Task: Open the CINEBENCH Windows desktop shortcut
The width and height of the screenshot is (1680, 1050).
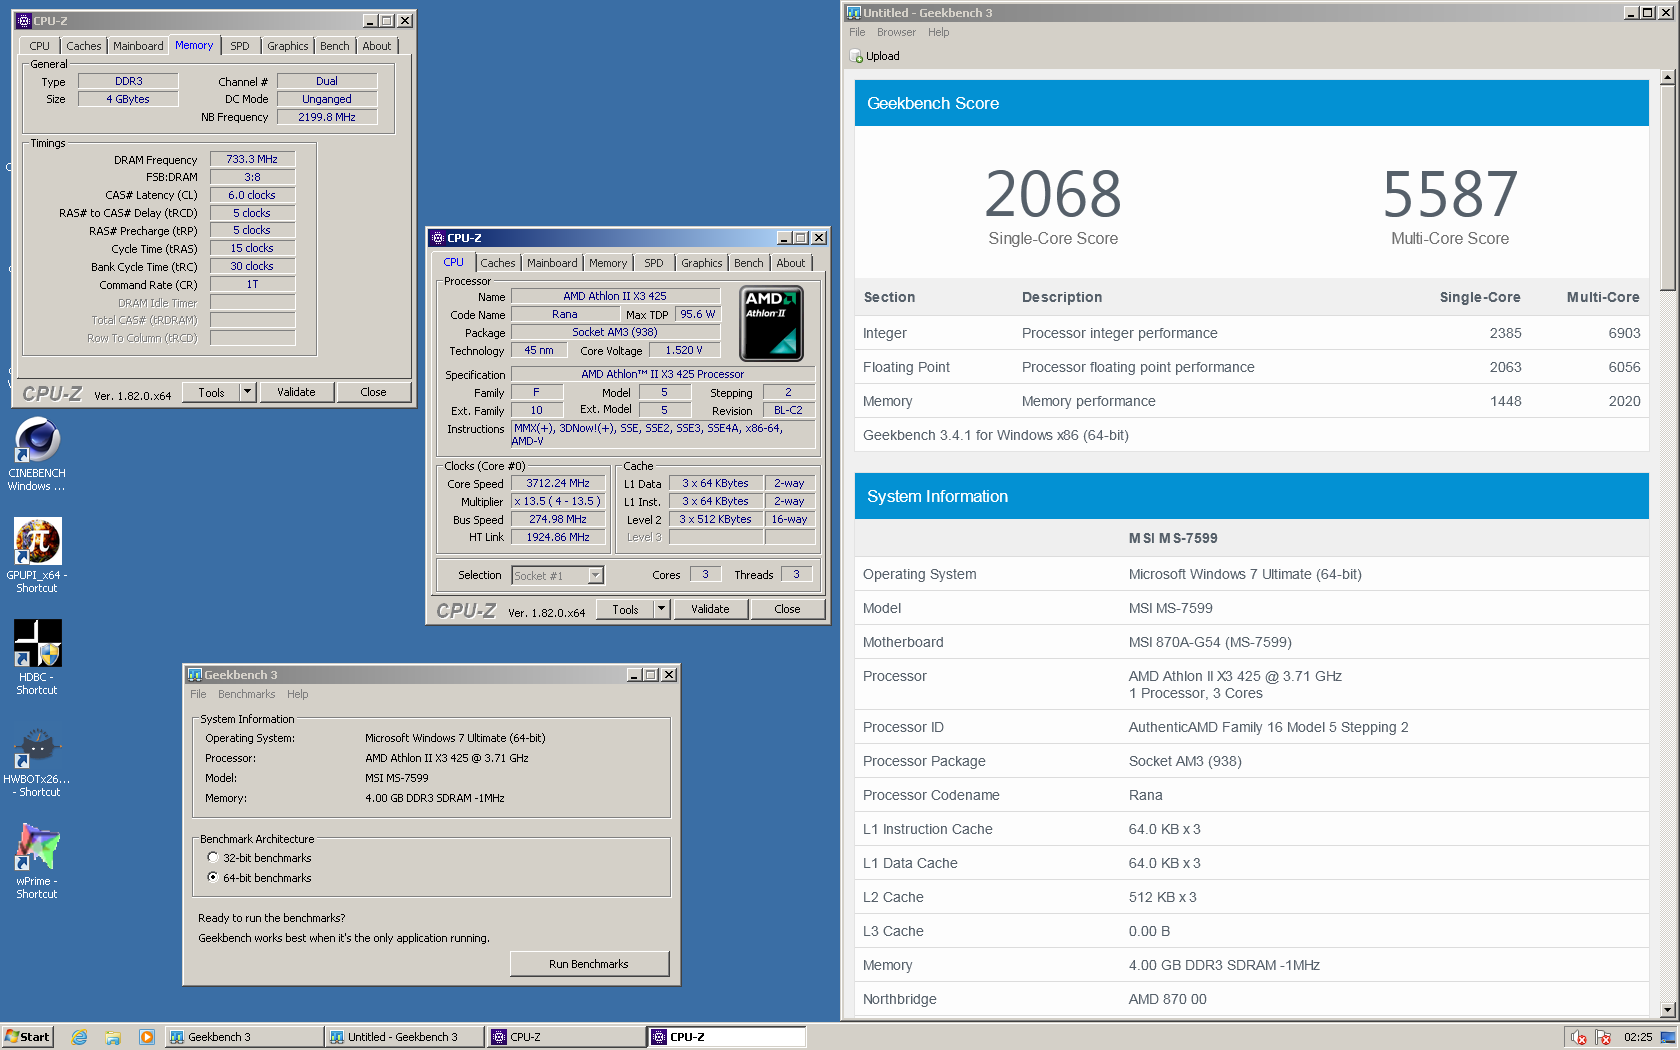Action: point(37,455)
